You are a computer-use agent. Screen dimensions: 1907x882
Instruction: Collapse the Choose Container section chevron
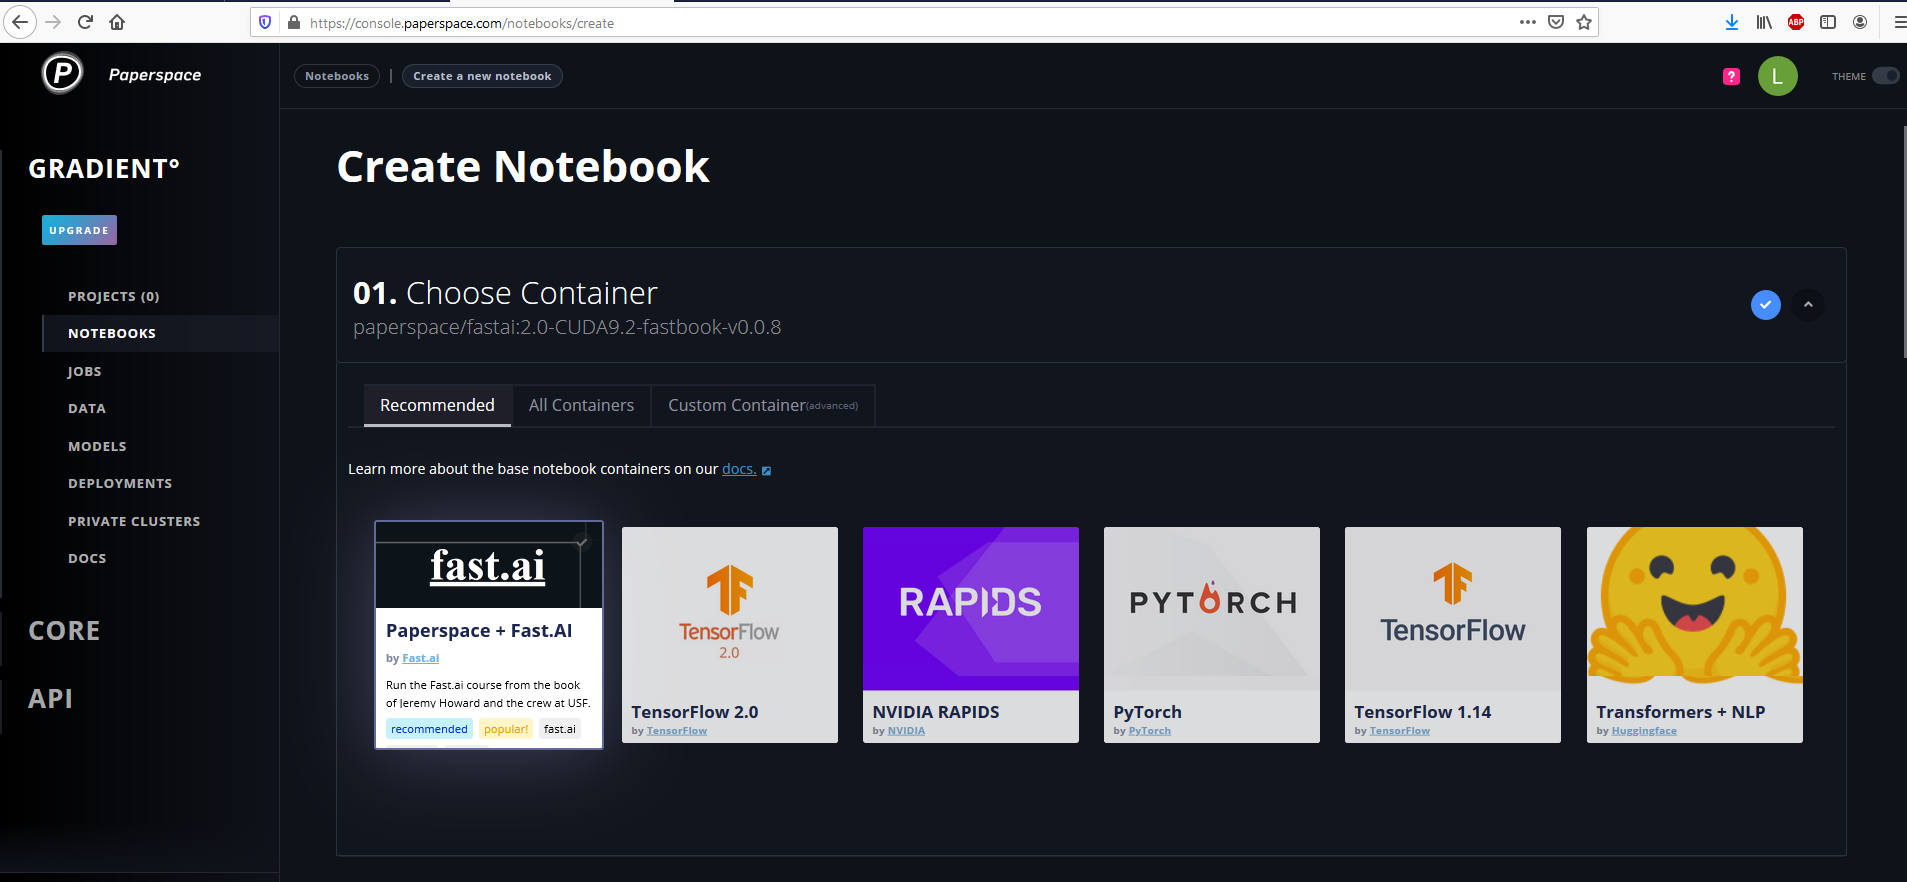click(1808, 305)
